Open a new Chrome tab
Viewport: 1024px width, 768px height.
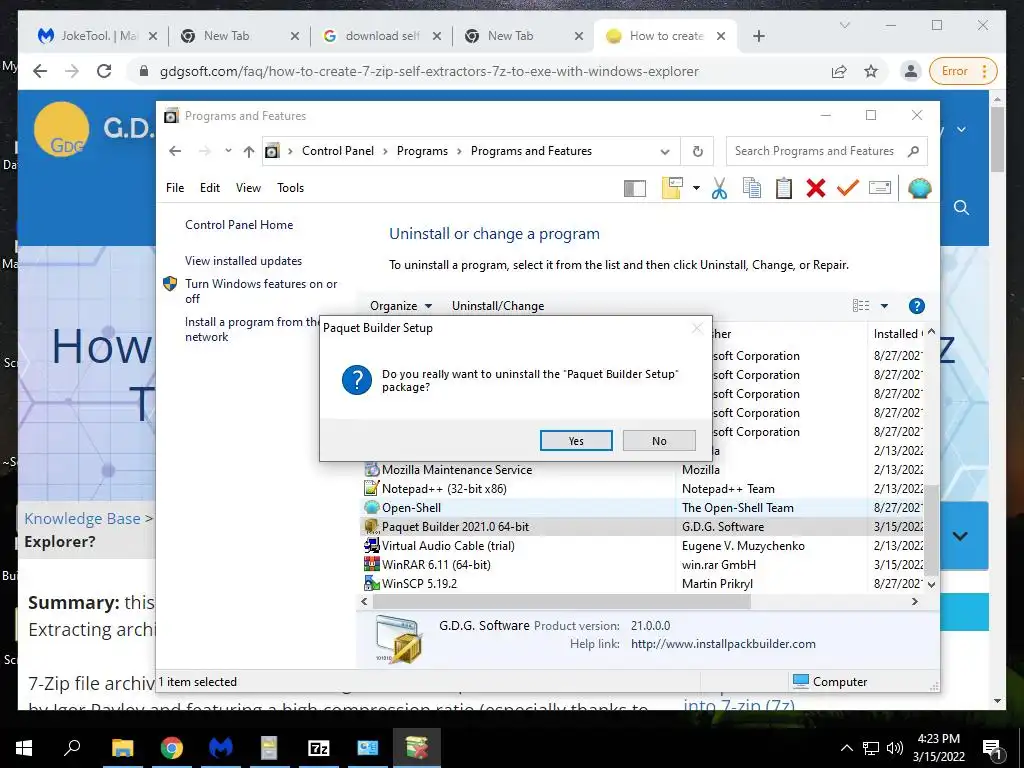759,36
